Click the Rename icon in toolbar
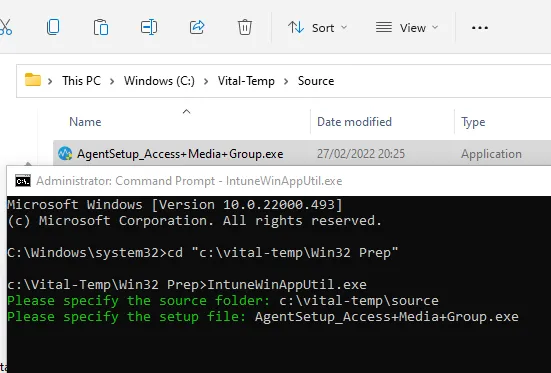551x373 pixels. click(x=149, y=27)
